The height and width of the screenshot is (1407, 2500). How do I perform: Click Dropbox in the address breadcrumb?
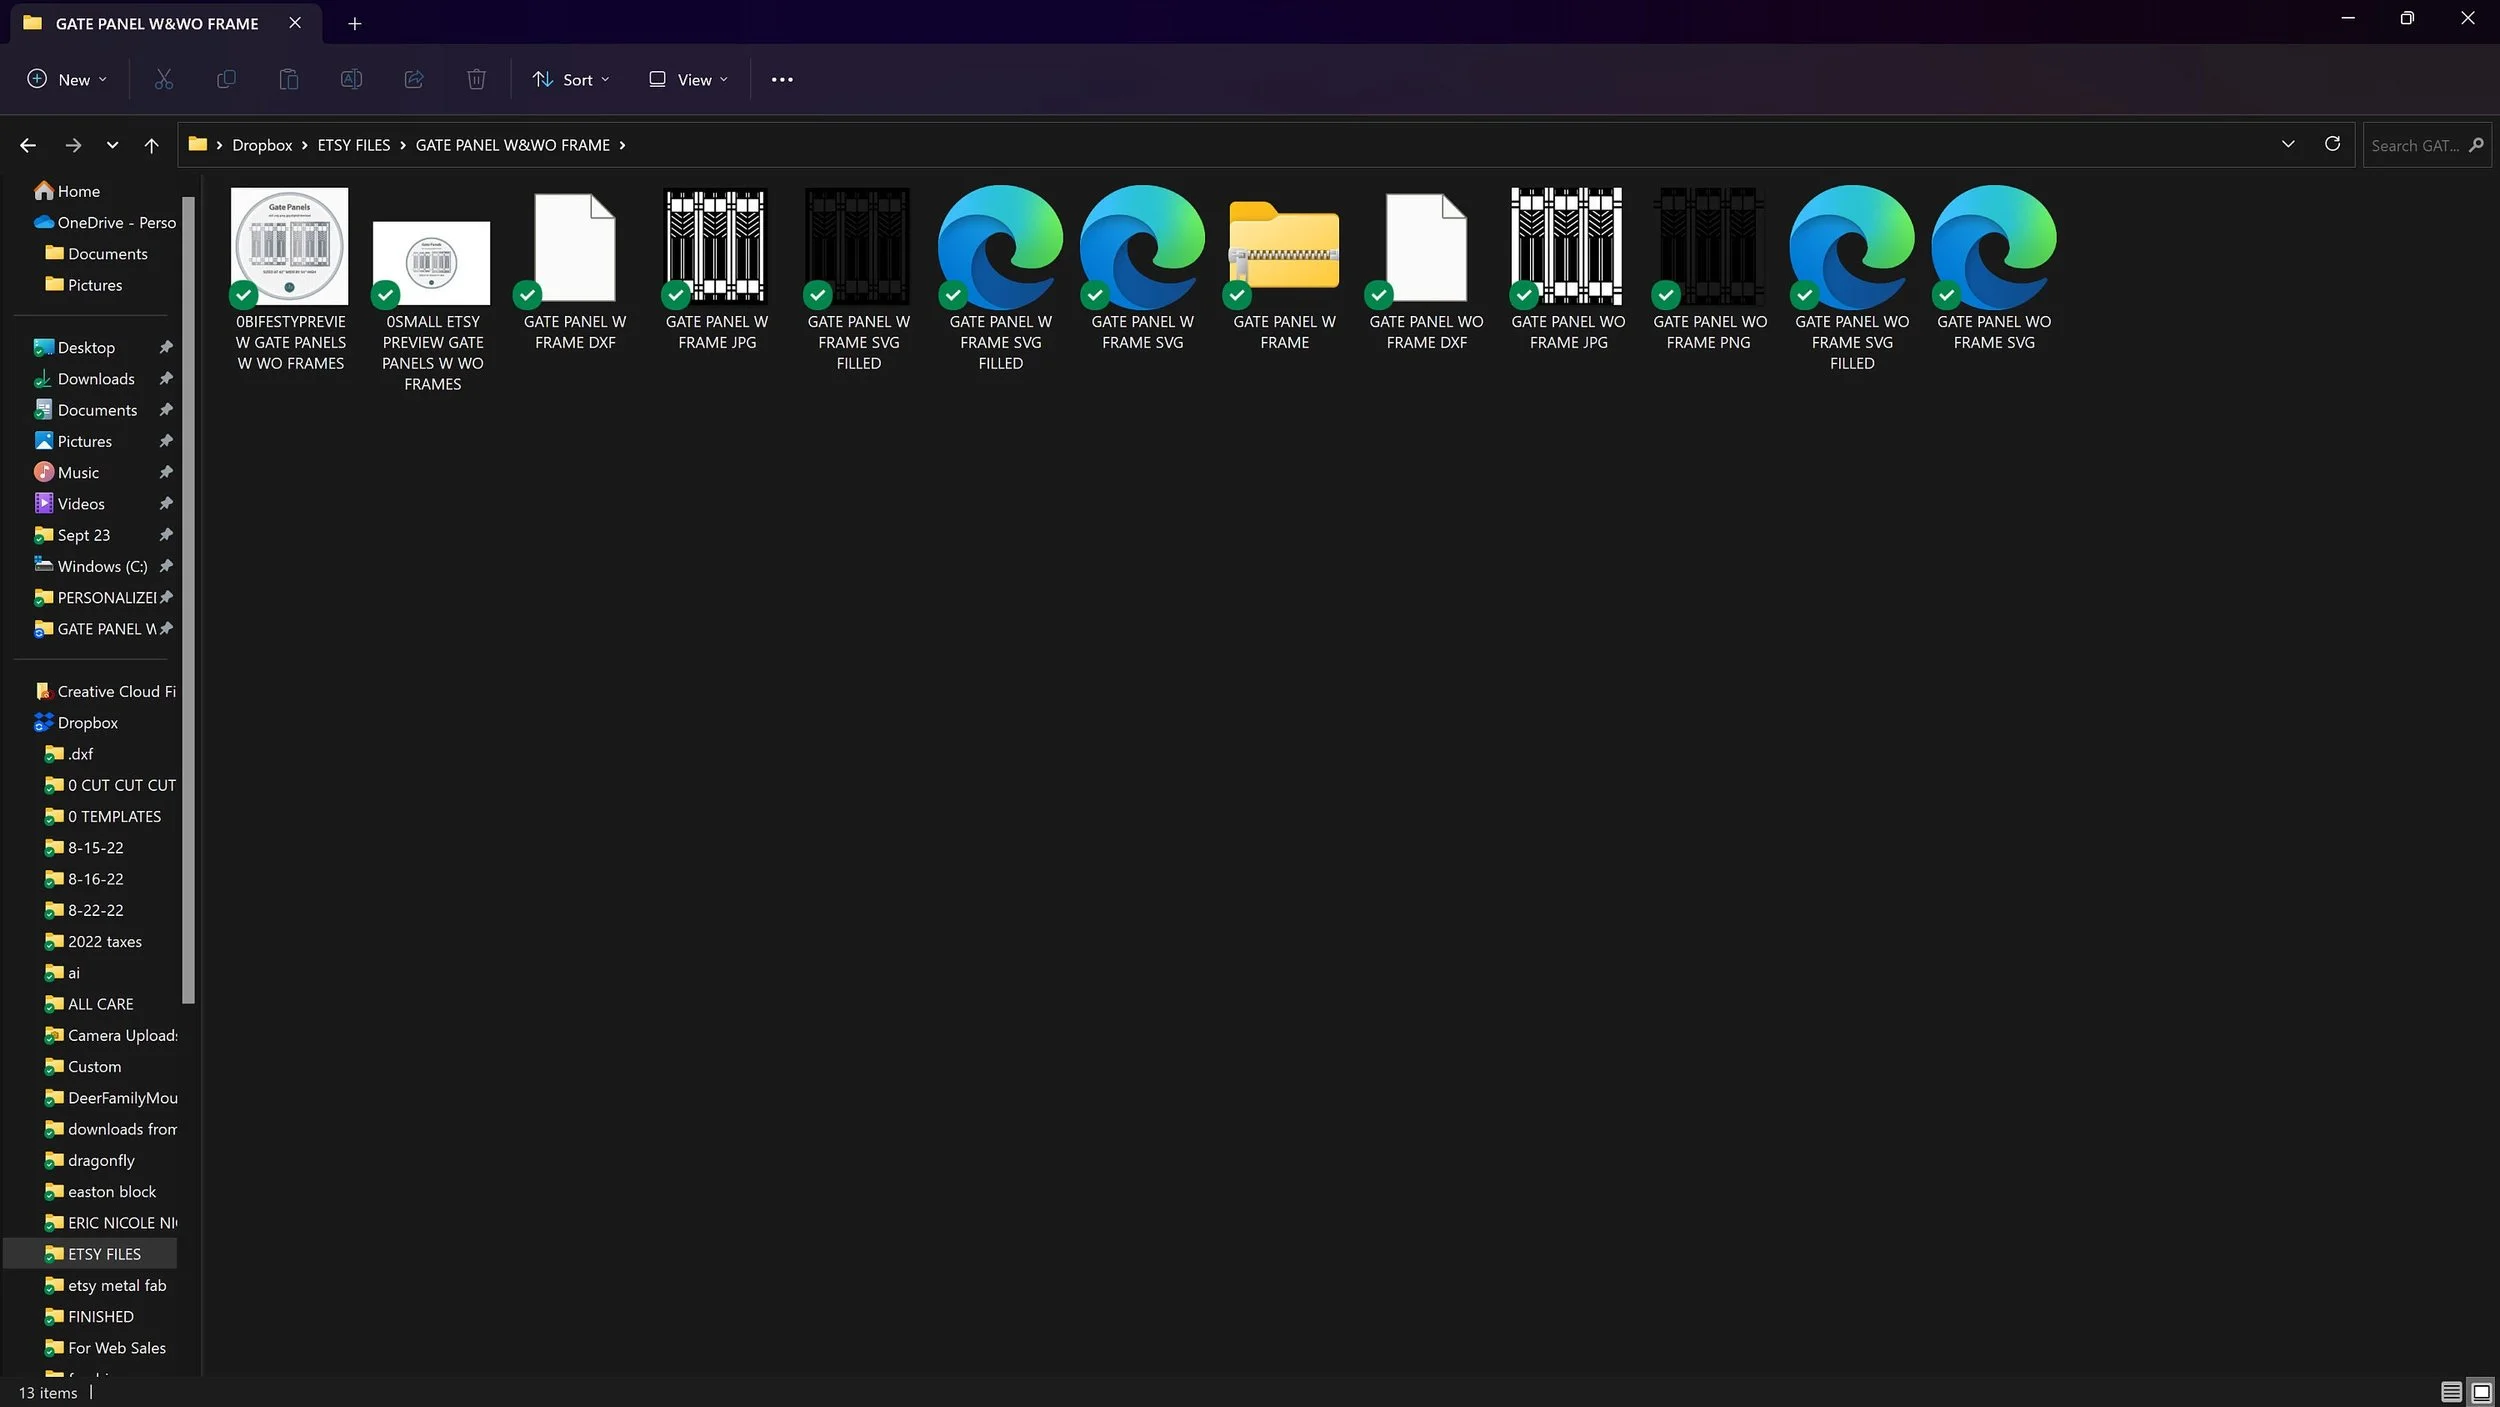pyautogui.click(x=262, y=145)
